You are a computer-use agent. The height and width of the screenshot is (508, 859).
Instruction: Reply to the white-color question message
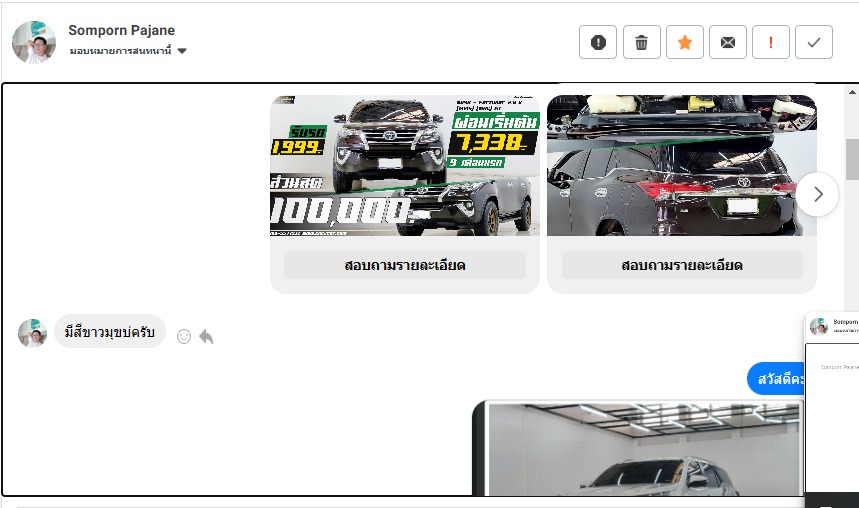(x=206, y=336)
